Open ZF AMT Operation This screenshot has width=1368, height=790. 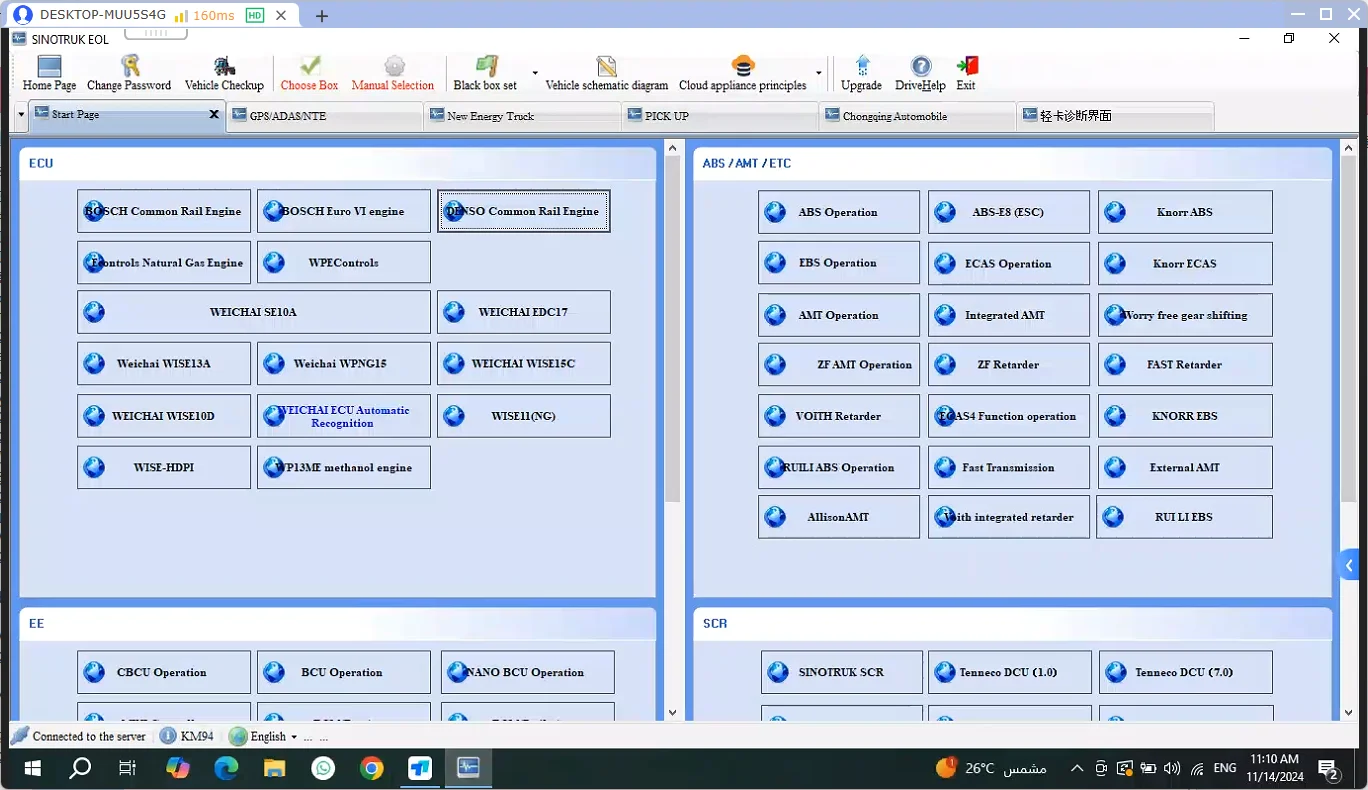(x=839, y=365)
